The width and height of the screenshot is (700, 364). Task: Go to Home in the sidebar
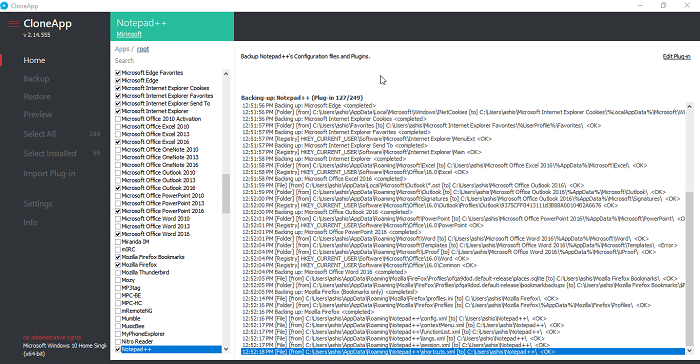coord(34,60)
